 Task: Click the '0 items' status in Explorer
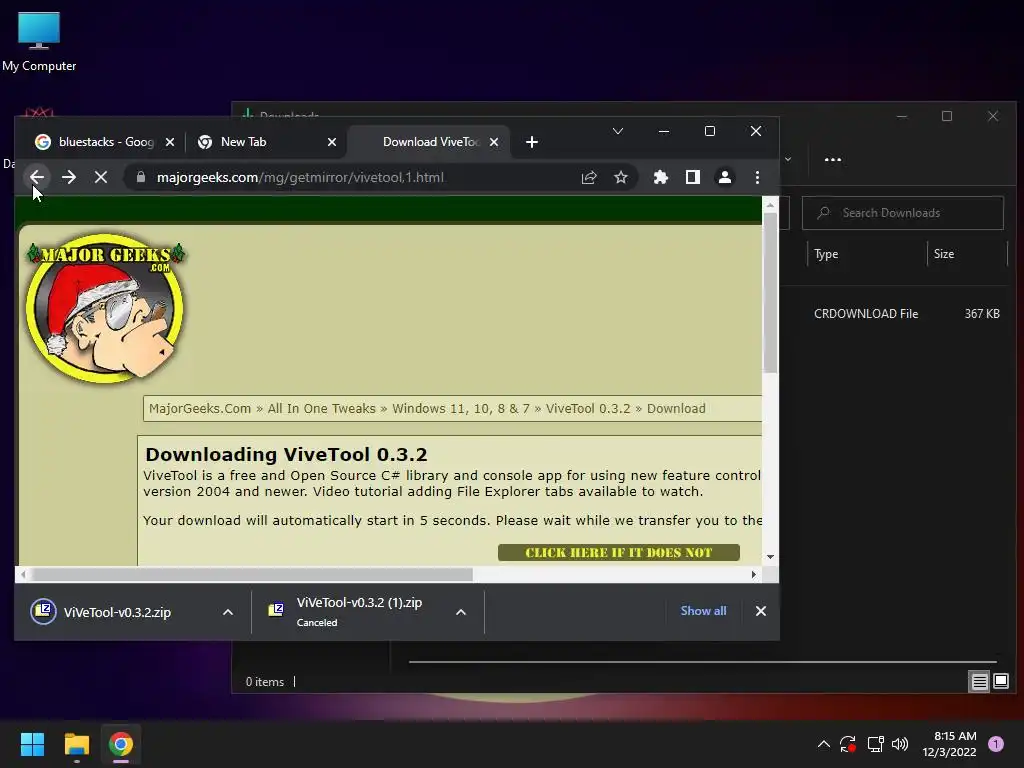tap(264, 682)
